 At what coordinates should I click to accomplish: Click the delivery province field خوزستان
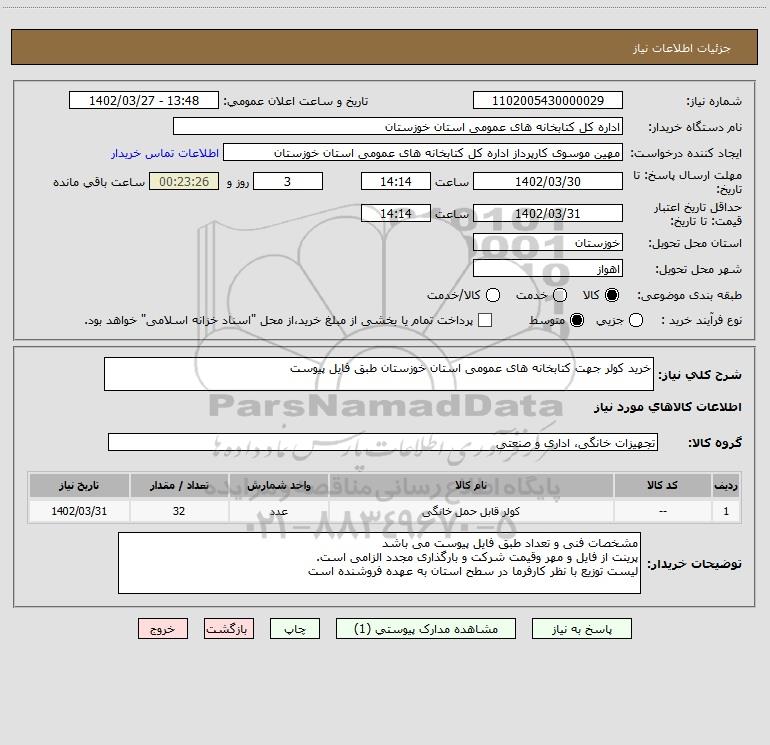coord(548,243)
